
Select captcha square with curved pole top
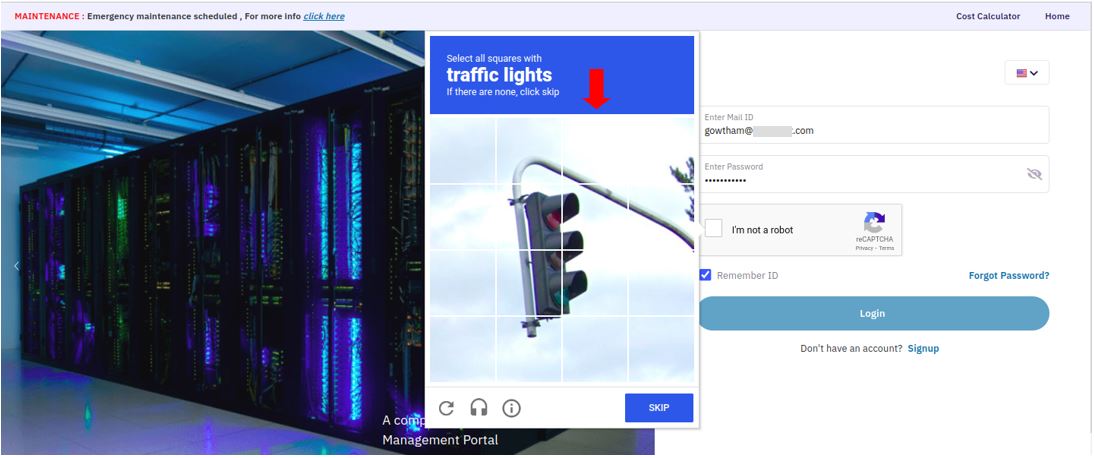529,151
